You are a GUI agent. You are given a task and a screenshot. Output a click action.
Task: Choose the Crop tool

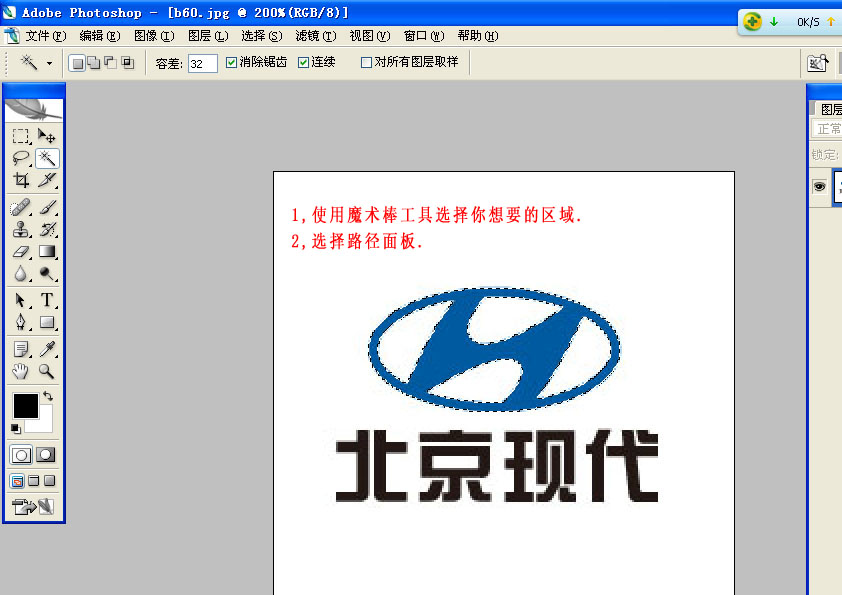pyautogui.click(x=20, y=180)
